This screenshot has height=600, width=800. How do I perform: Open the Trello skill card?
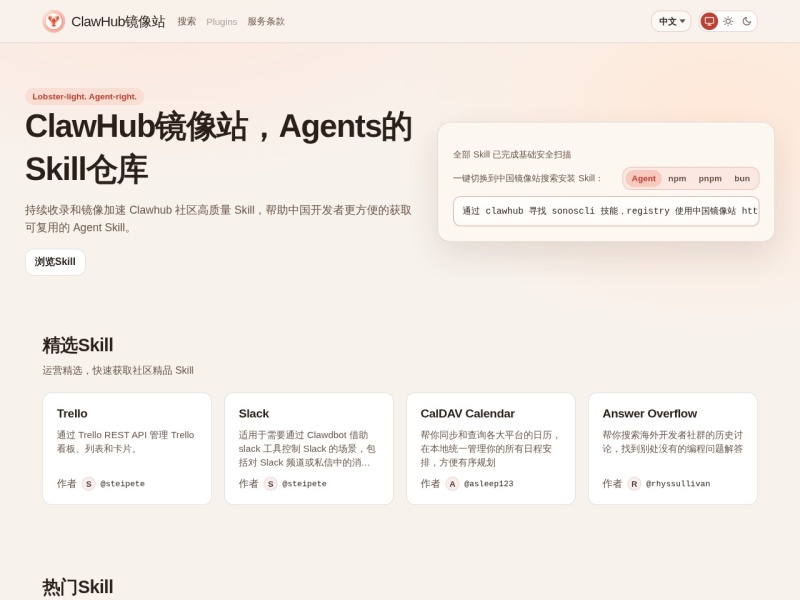pyautogui.click(x=127, y=448)
